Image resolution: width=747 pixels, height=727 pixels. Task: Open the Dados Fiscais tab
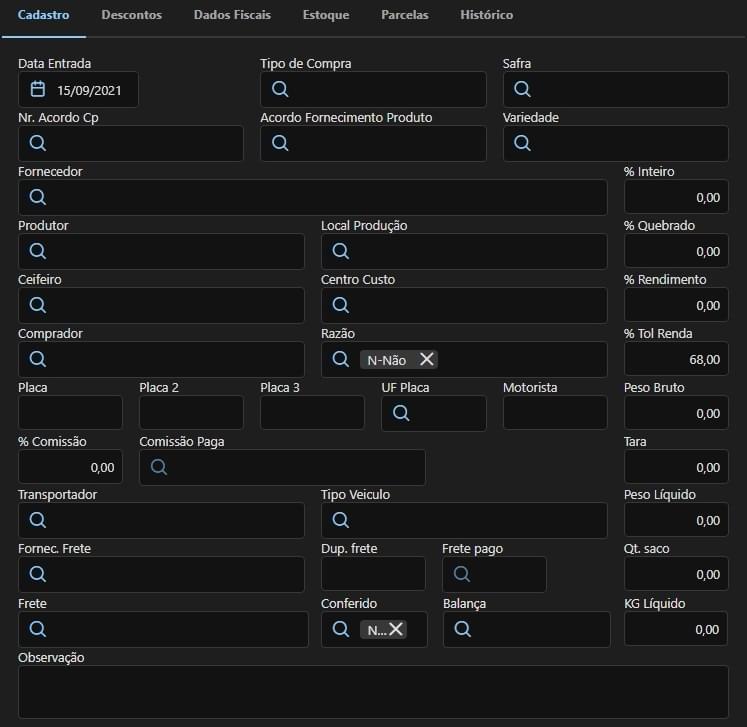coord(232,16)
